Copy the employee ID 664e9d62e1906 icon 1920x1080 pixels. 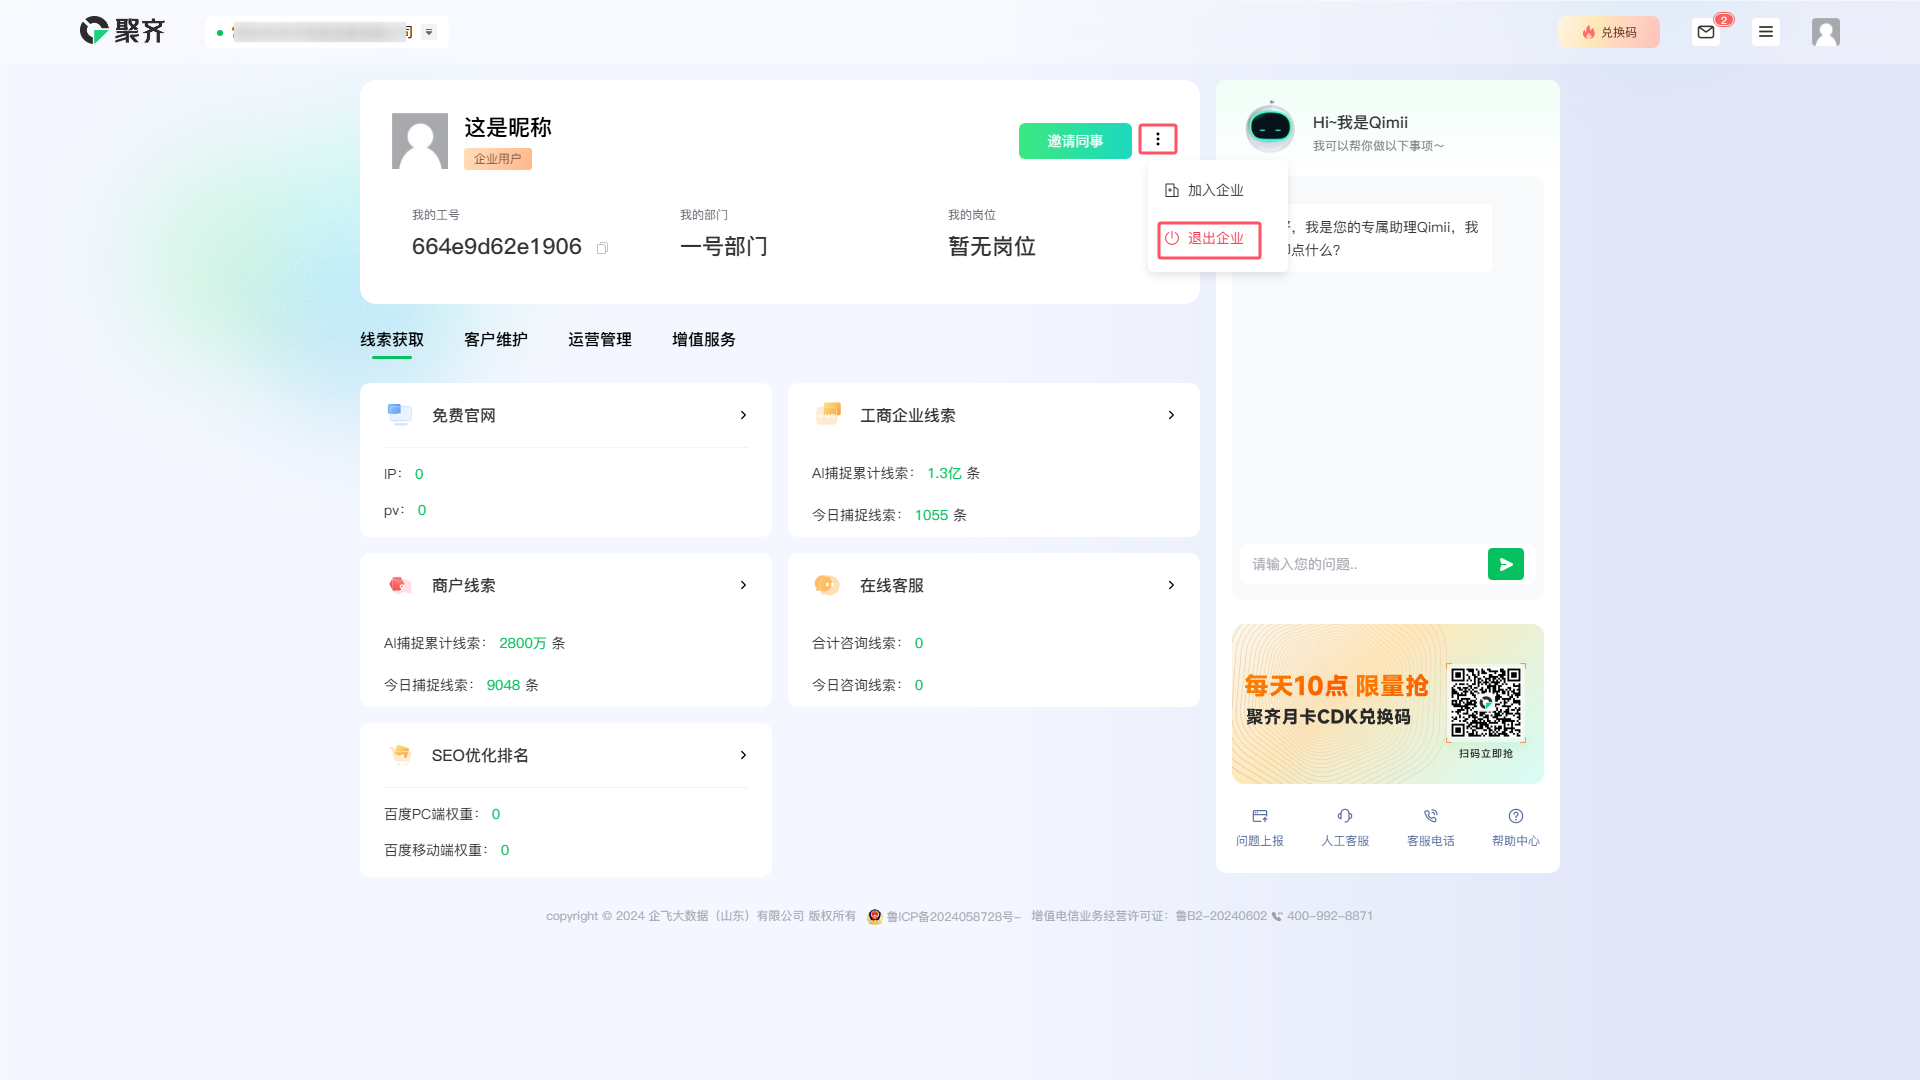pyautogui.click(x=602, y=248)
